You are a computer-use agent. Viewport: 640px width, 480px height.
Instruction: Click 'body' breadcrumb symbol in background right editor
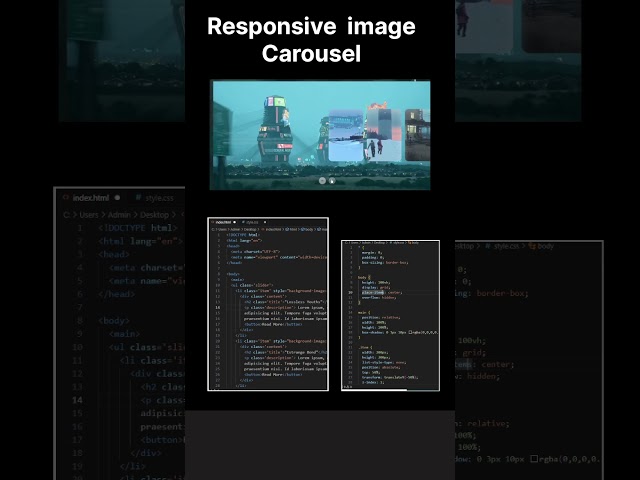pyautogui.click(x=541, y=246)
